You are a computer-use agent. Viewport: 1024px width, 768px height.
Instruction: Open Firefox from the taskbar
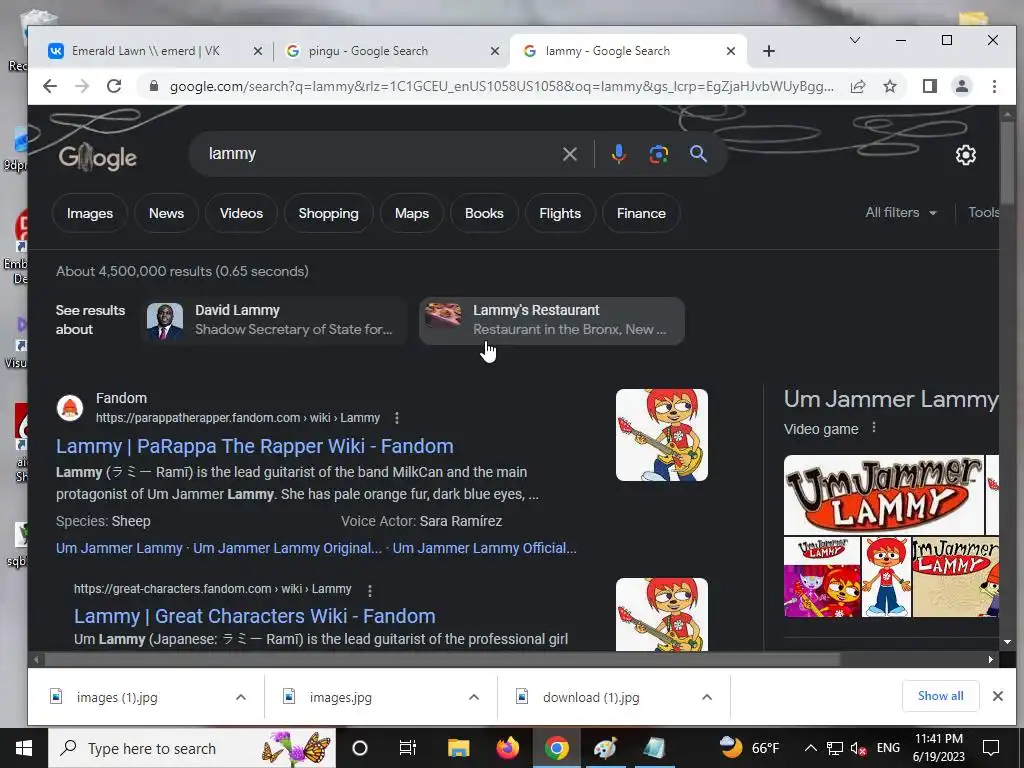[507, 748]
